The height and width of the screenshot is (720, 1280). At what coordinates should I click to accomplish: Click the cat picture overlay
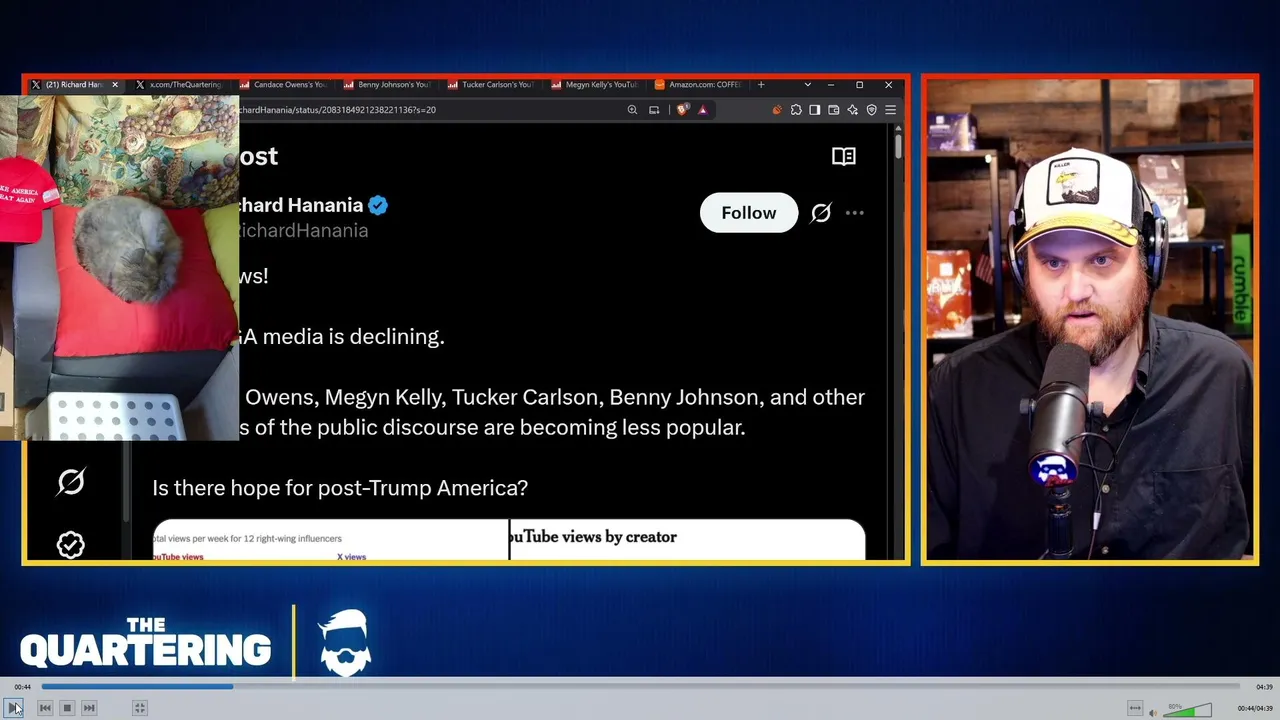[x=120, y=267]
